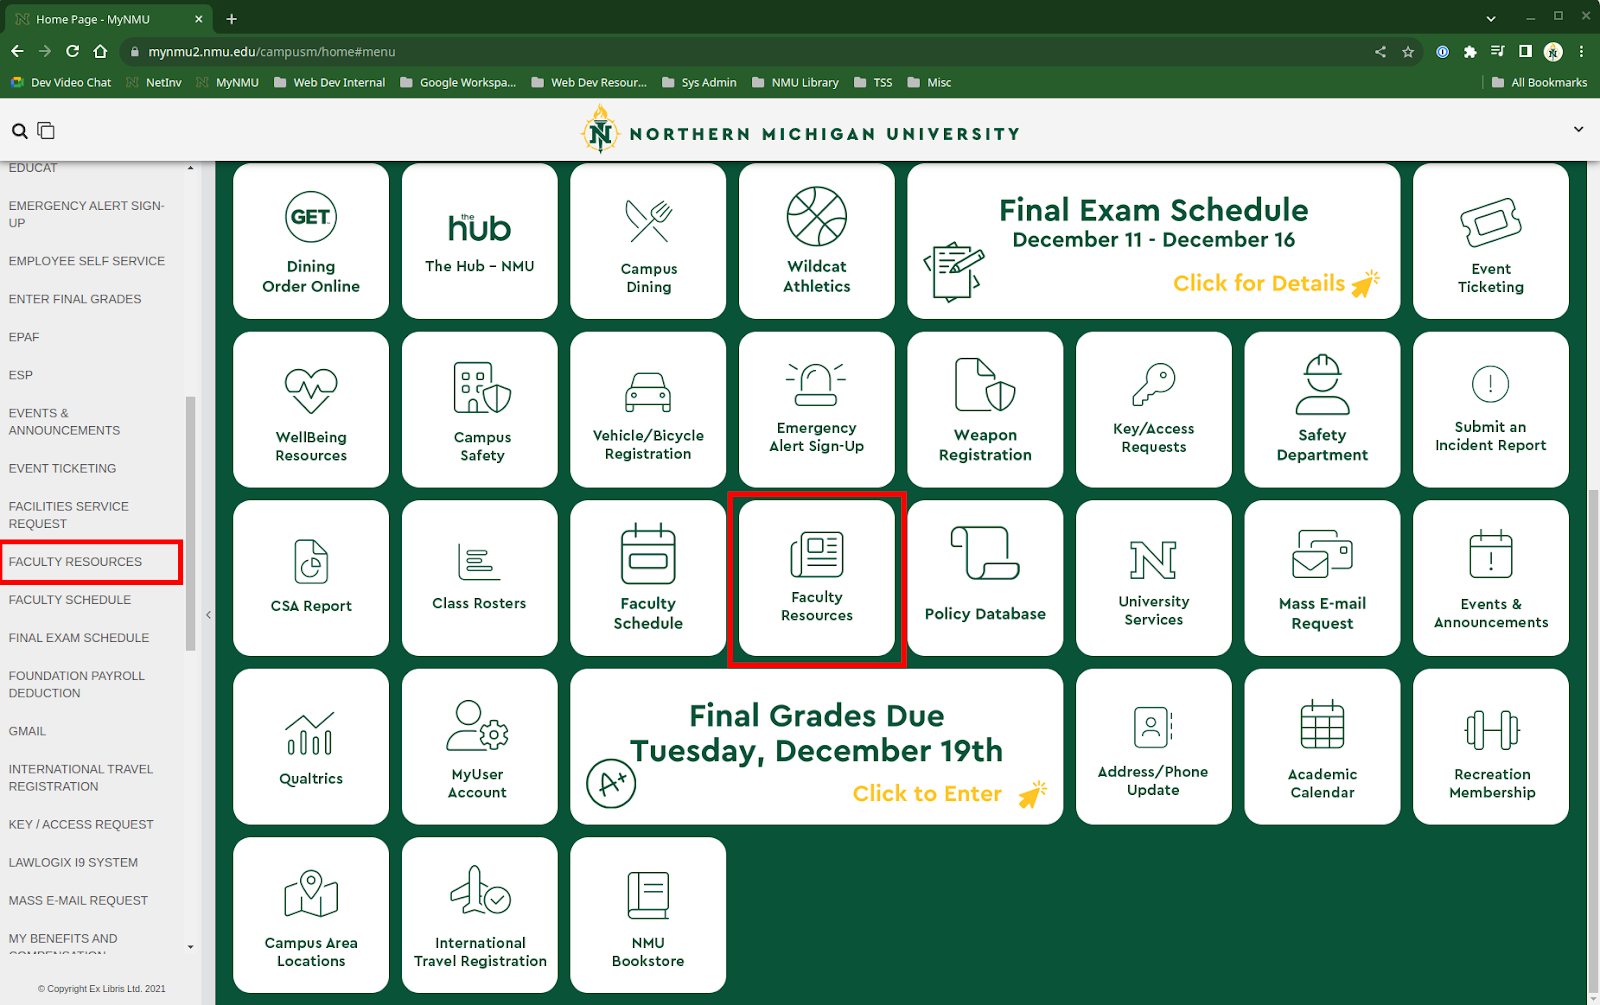Open the Submit an Incident Report tile
This screenshot has height=1005, width=1600.
(x=1491, y=410)
